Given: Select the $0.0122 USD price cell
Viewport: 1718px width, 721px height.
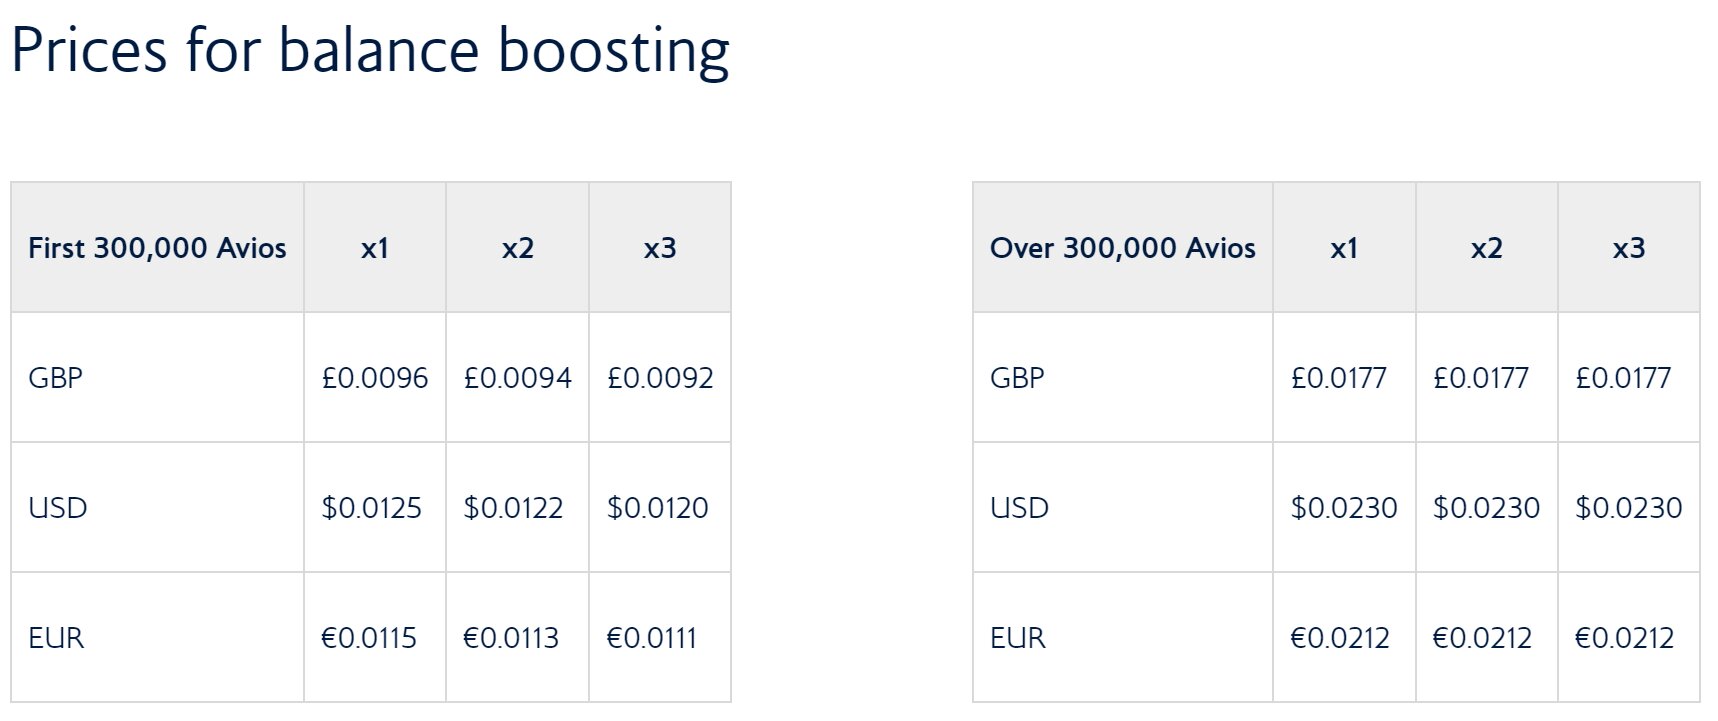Looking at the screenshot, I should 518,508.
